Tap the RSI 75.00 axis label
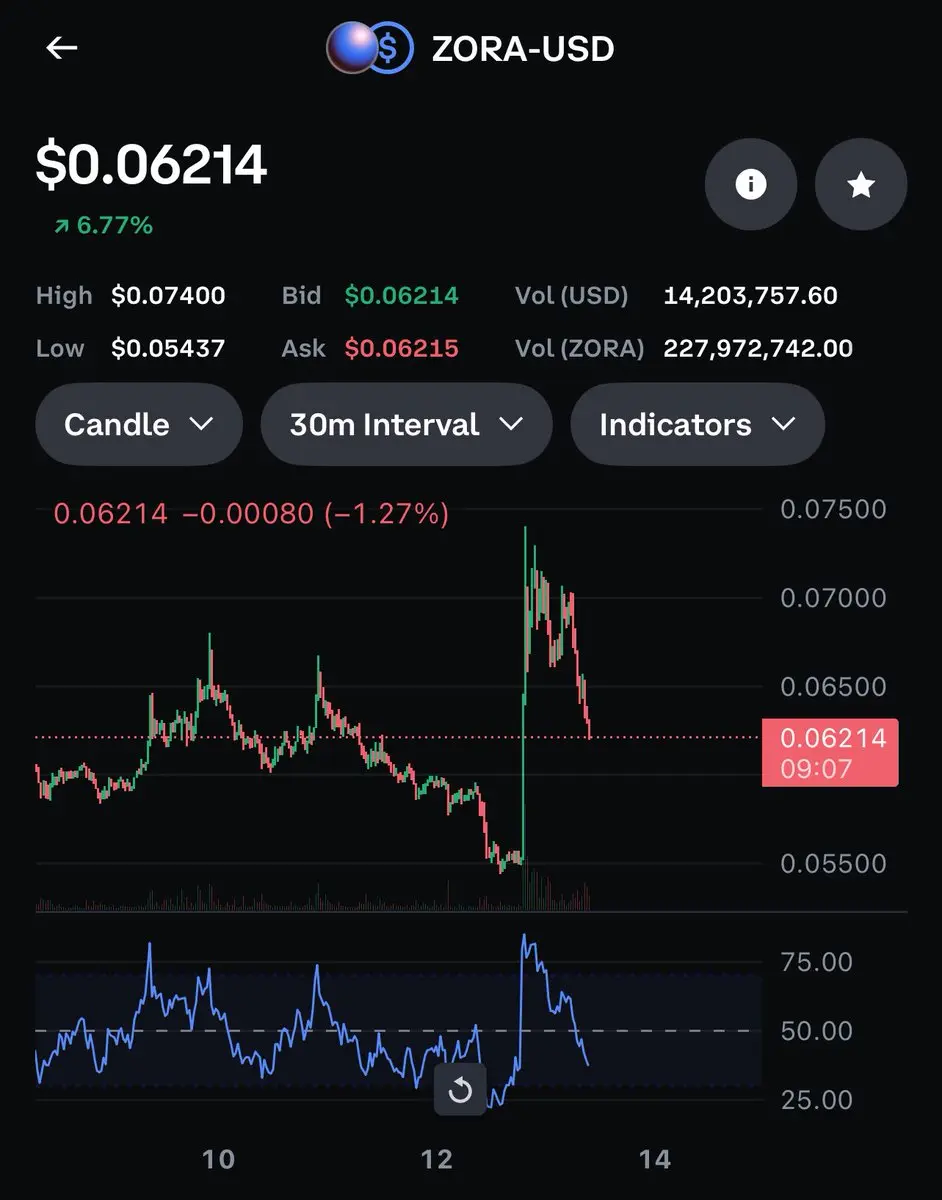 817,962
